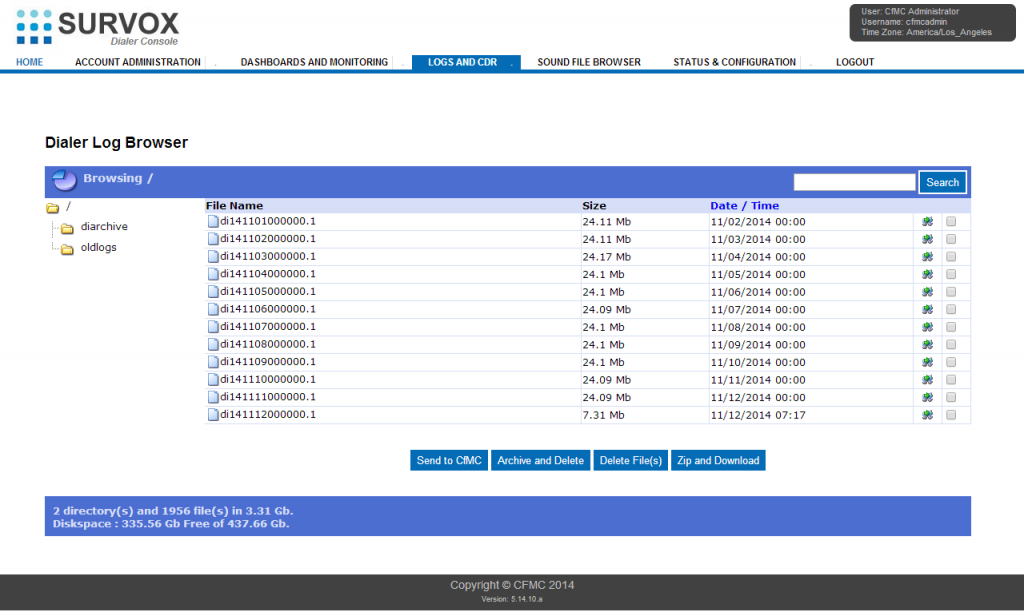Open the root folder icon in the tree
Viewport: 1024px width, 616px height.
pyautogui.click(x=55, y=208)
